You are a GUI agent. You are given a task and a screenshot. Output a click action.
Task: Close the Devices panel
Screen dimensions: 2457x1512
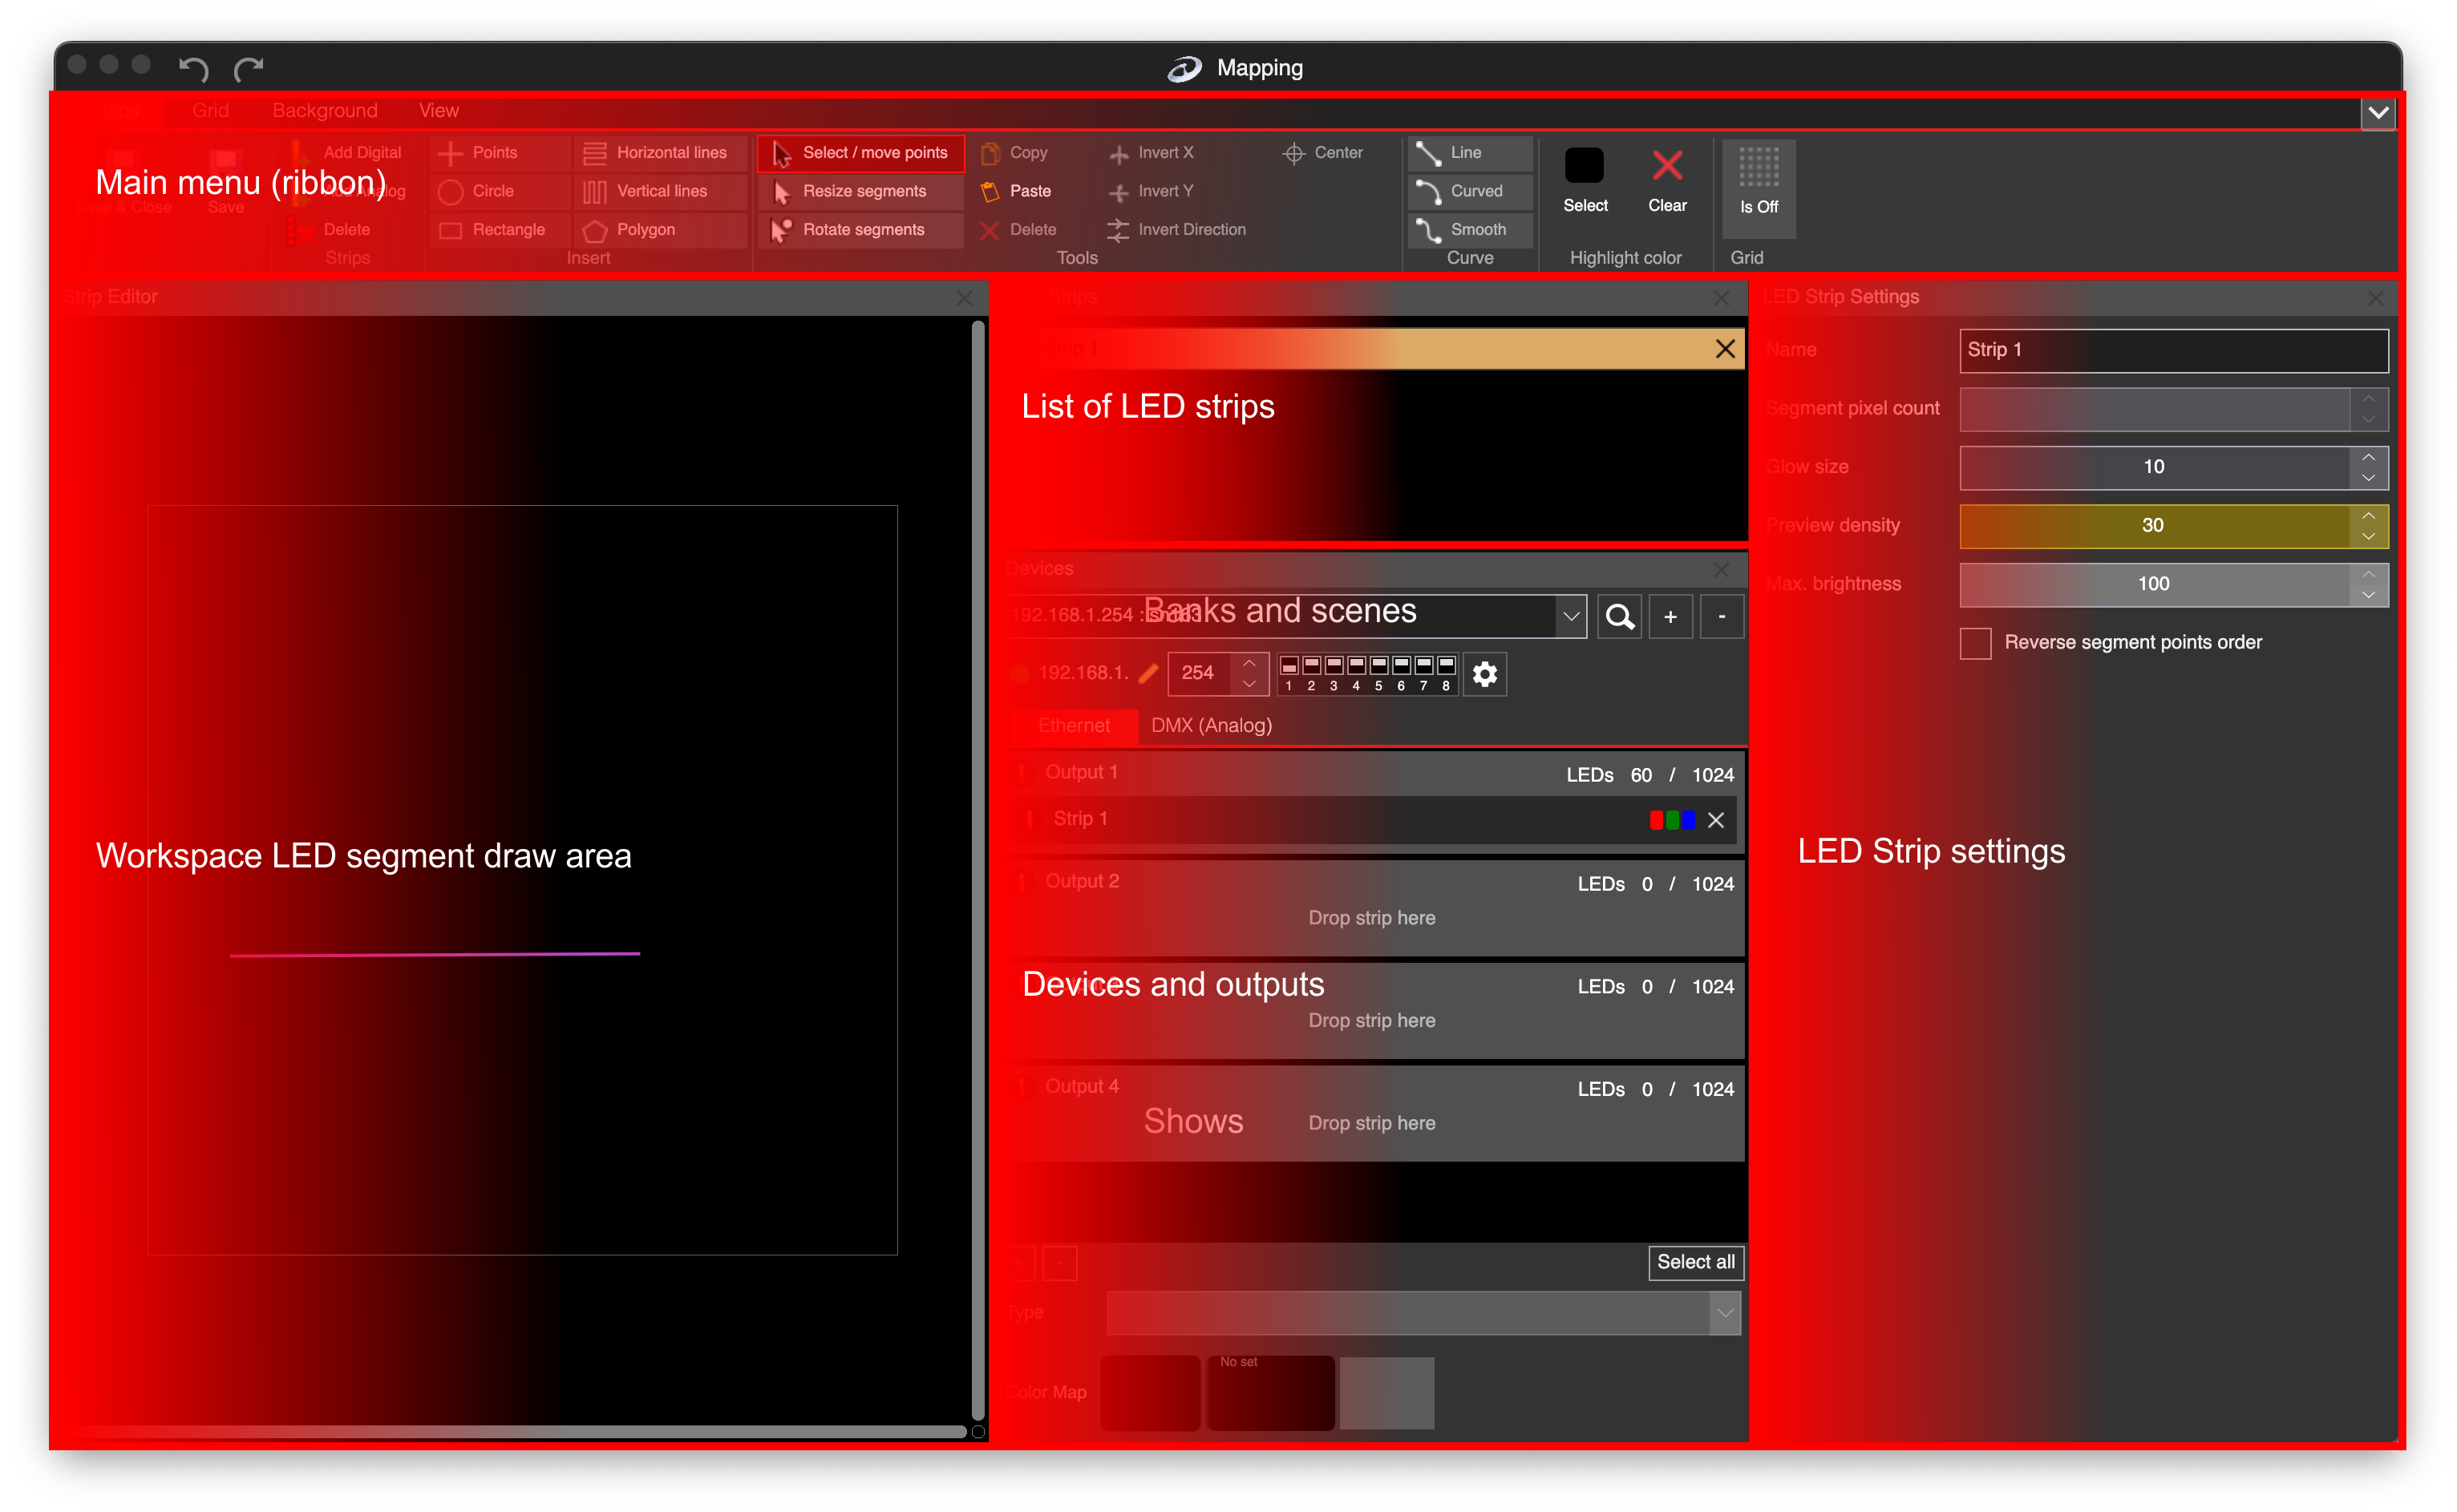1721,569
